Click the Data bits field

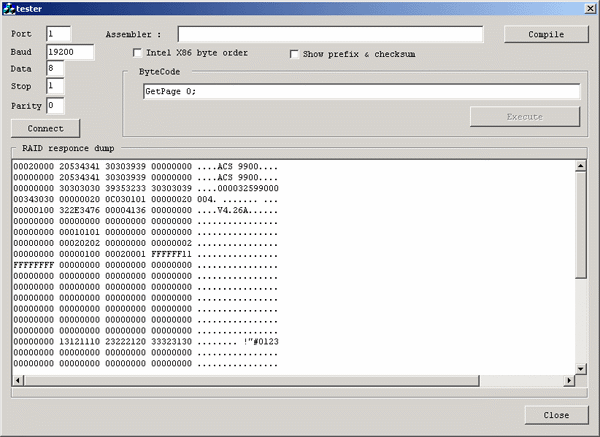(x=55, y=68)
